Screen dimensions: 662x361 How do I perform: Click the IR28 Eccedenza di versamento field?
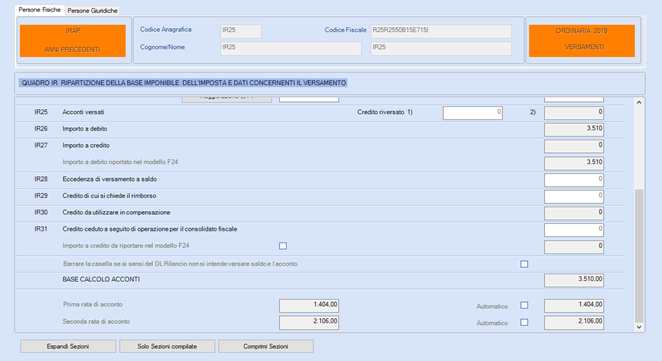pos(574,180)
